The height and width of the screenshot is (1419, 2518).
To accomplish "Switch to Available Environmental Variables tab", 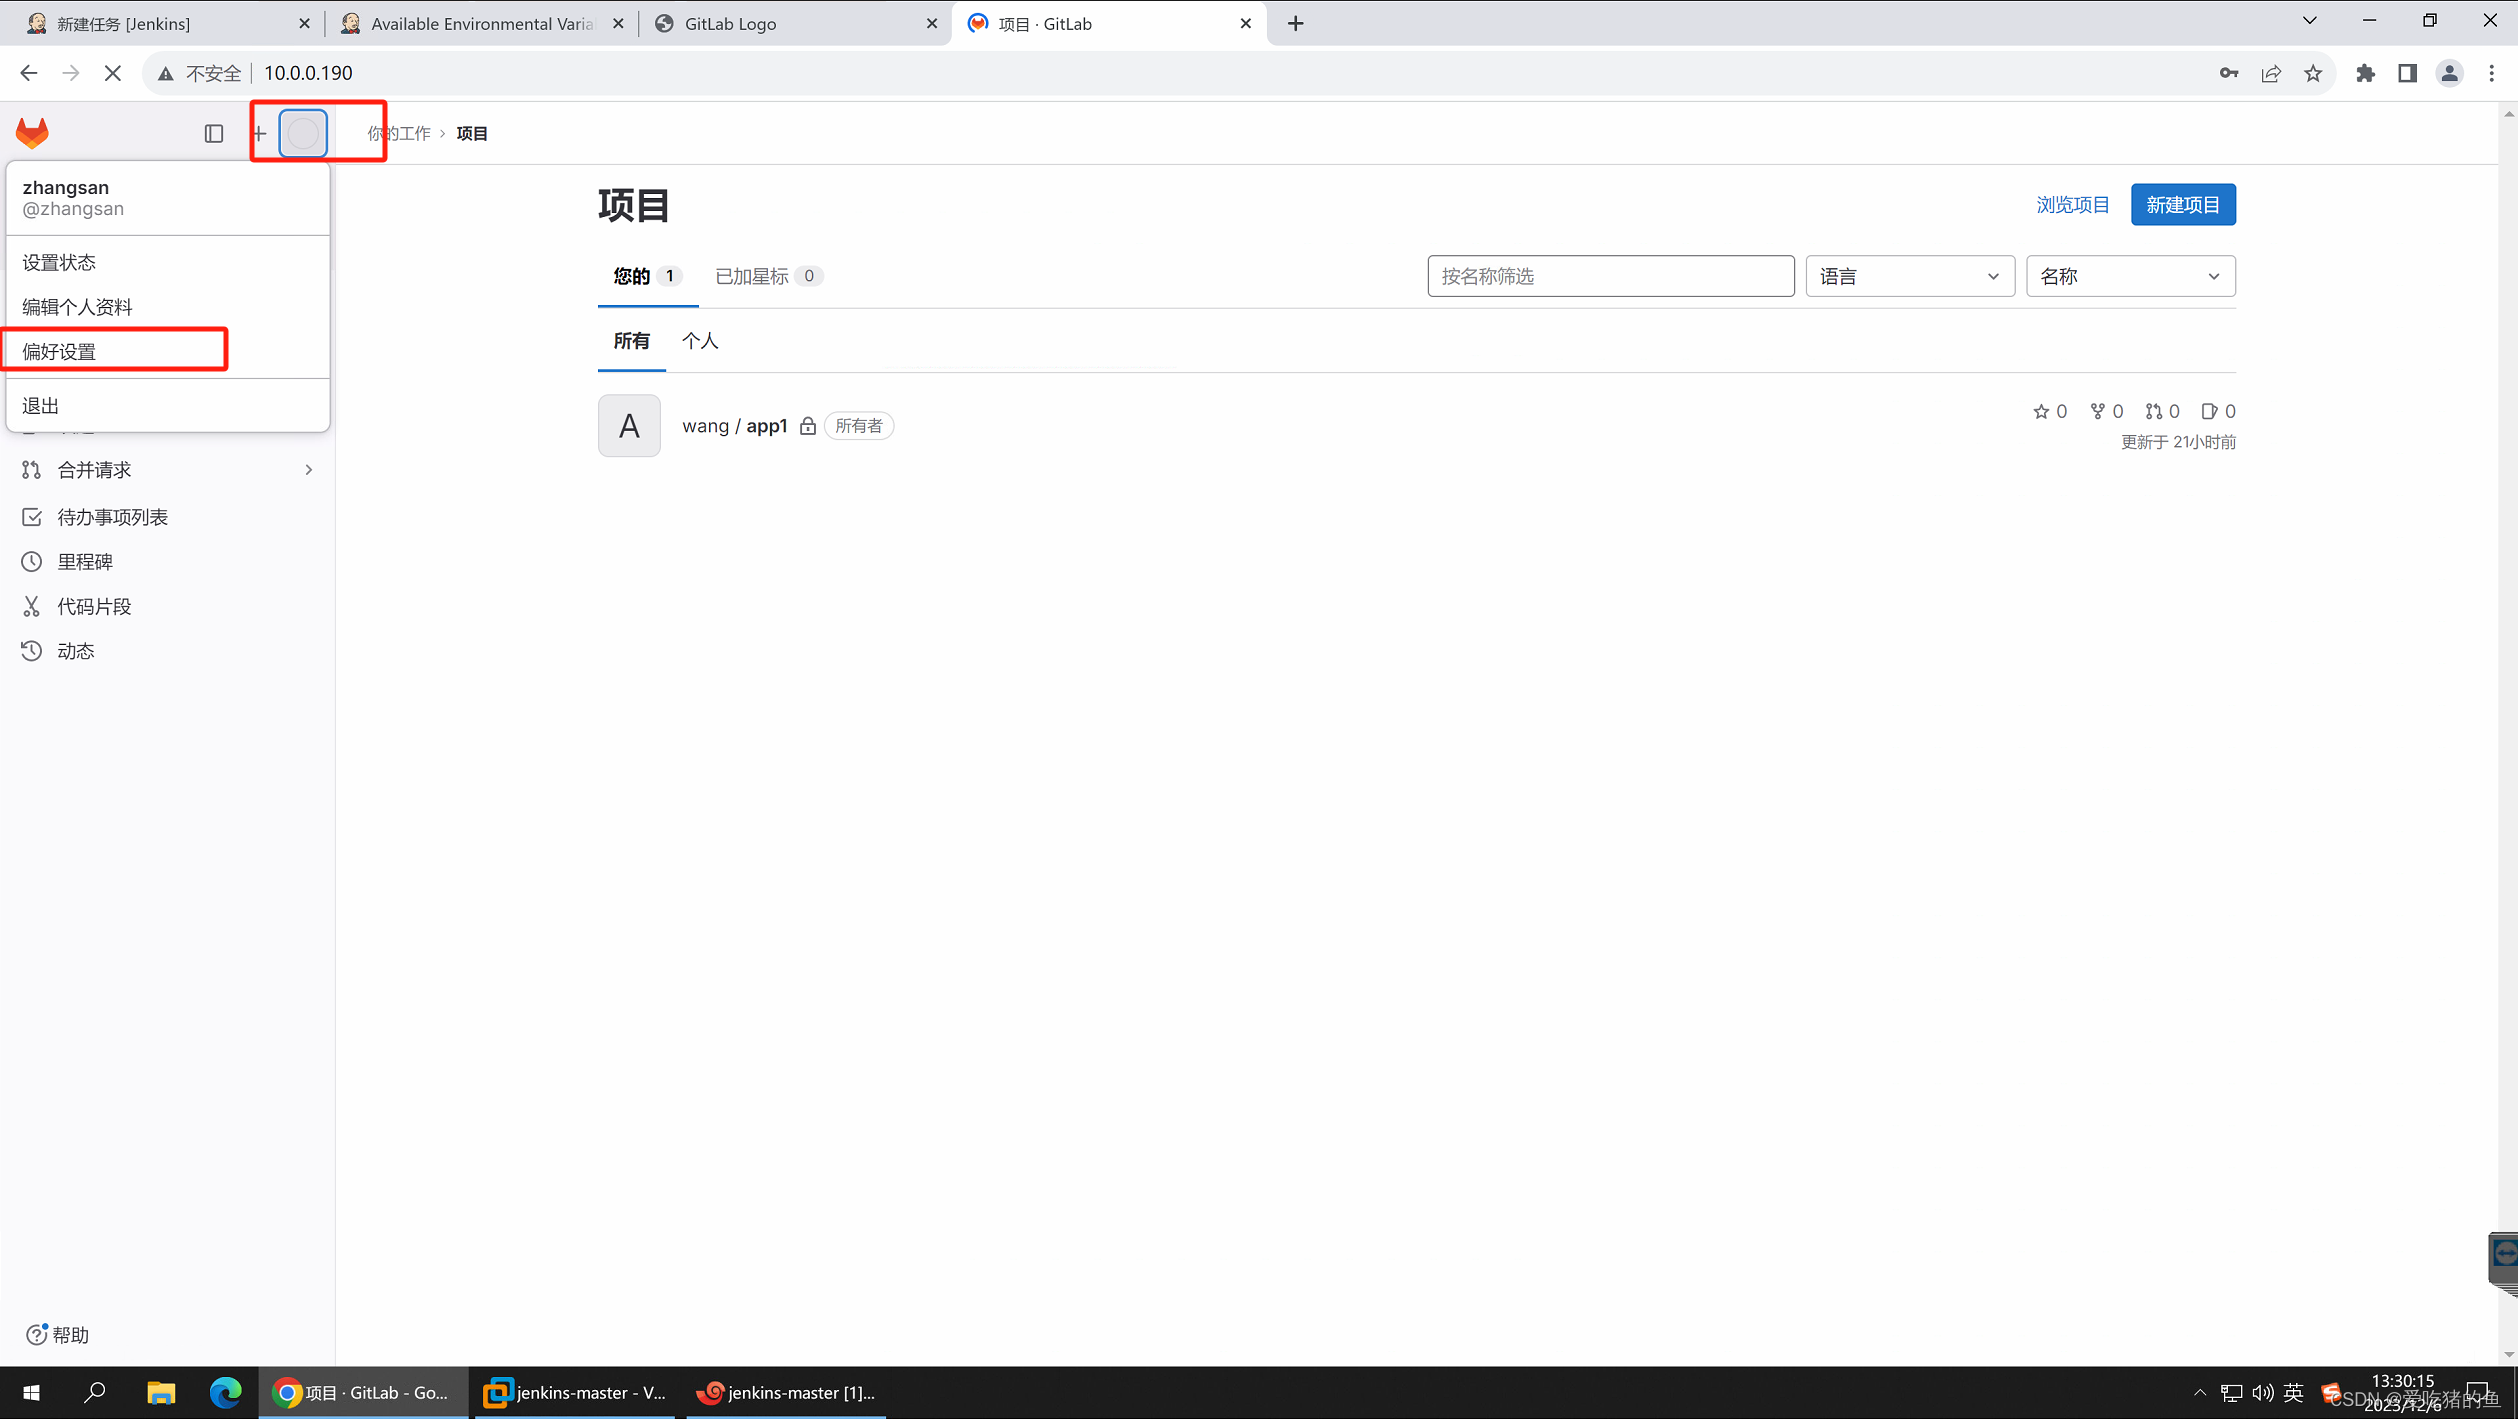I will pos(480,23).
